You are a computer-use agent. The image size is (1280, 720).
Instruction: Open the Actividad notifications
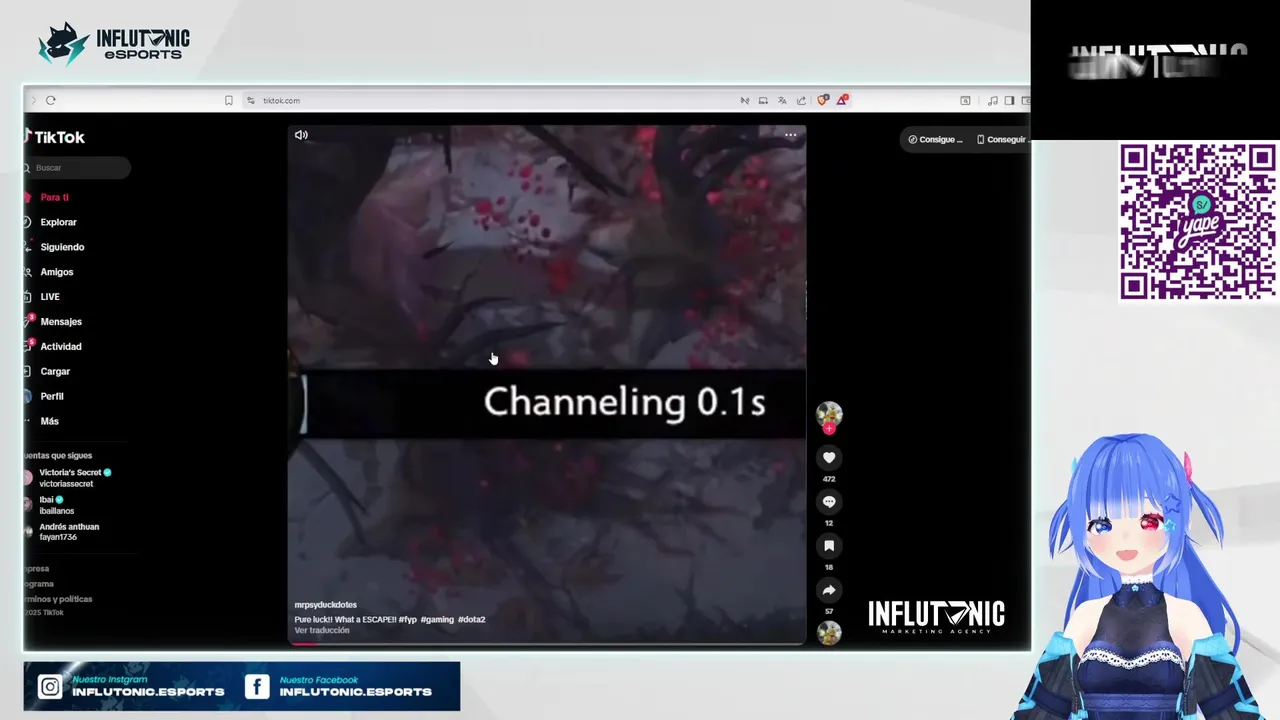[x=60, y=347]
